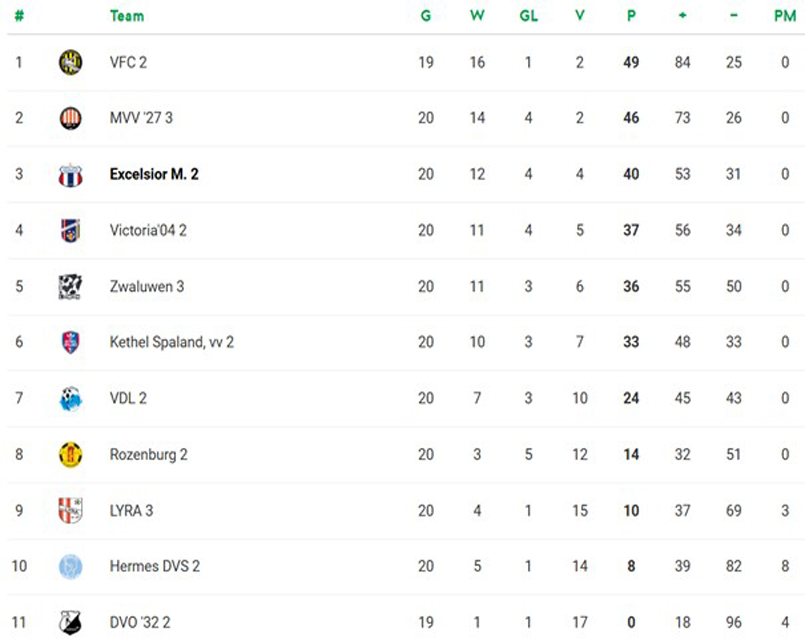Click the Hermes DVS 2 logo
Screen dimensions: 805x644
tap(70, 566)
